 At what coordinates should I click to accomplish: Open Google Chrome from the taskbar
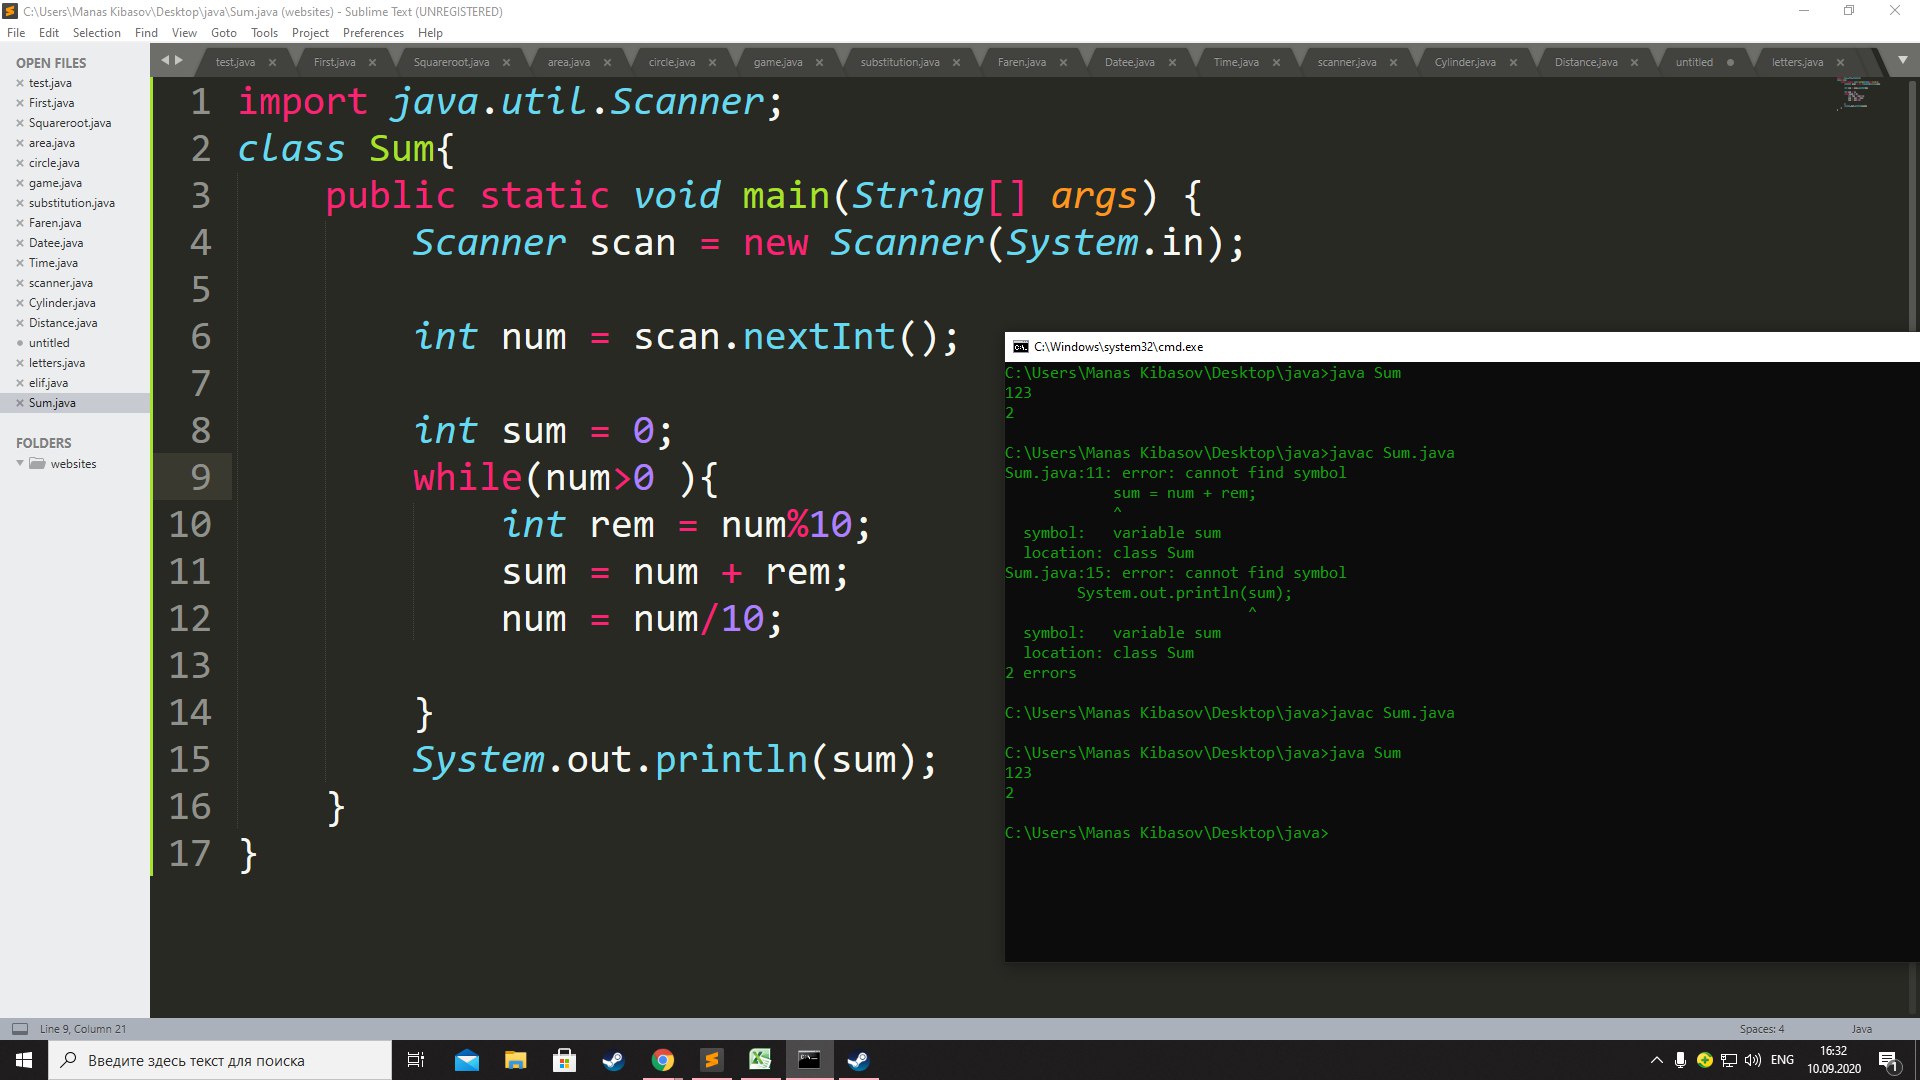point(662,1060)
